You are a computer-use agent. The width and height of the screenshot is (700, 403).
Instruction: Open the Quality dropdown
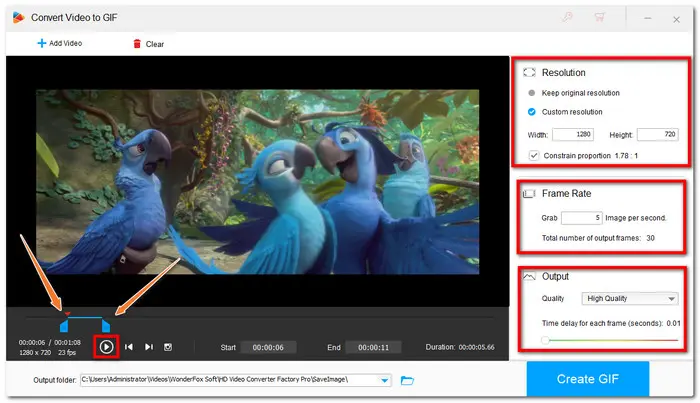629,299
